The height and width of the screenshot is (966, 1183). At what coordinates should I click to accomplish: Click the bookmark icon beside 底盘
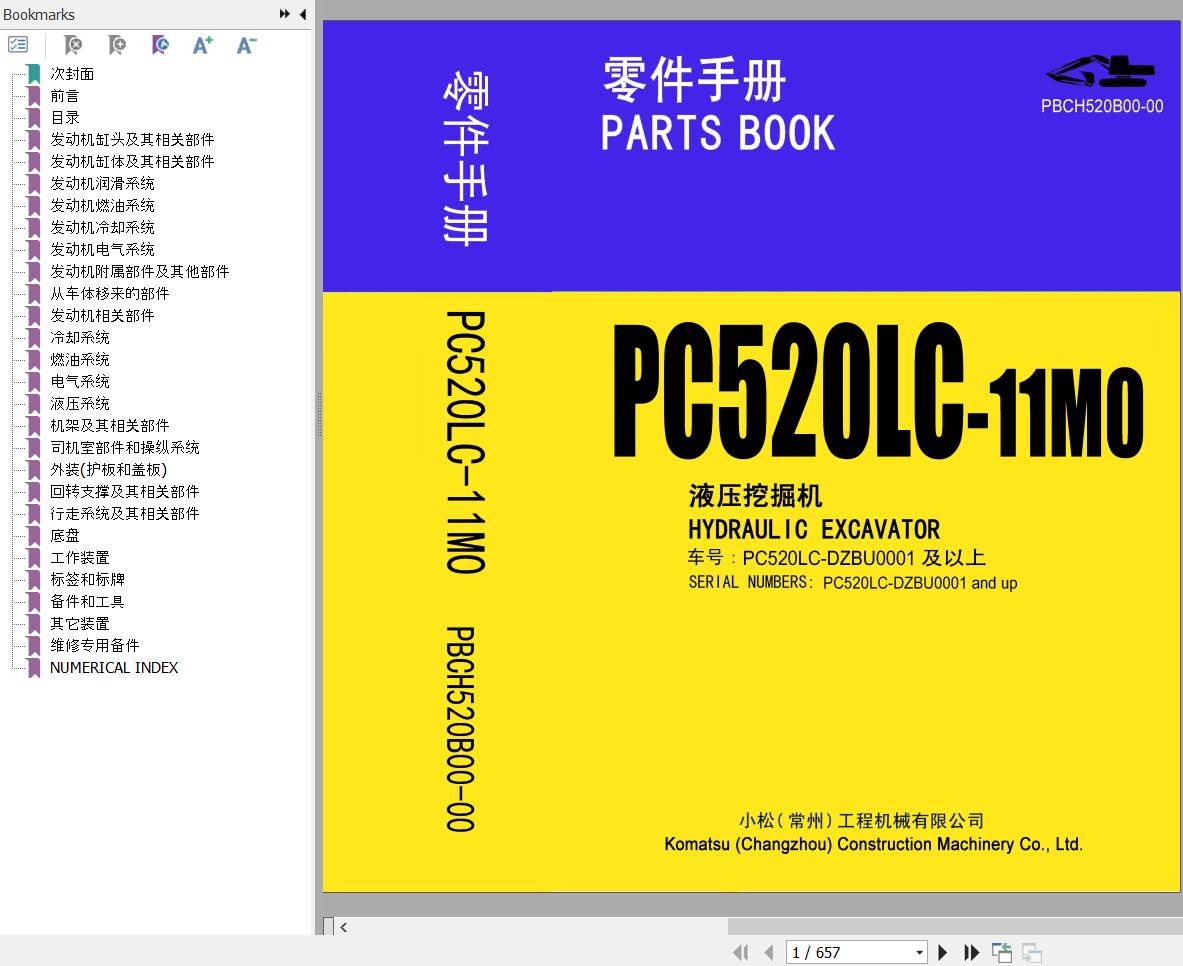pos(34,535)
